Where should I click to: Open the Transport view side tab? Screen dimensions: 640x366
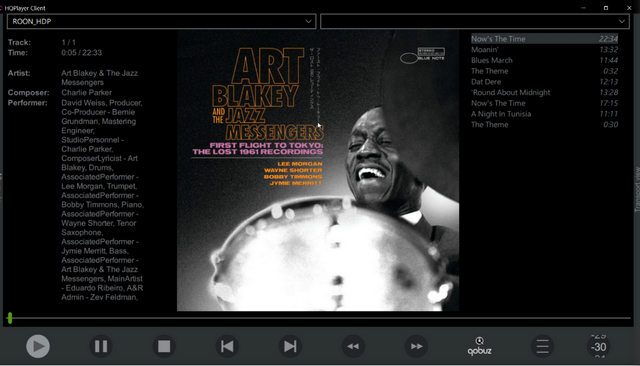pos(637,189)
